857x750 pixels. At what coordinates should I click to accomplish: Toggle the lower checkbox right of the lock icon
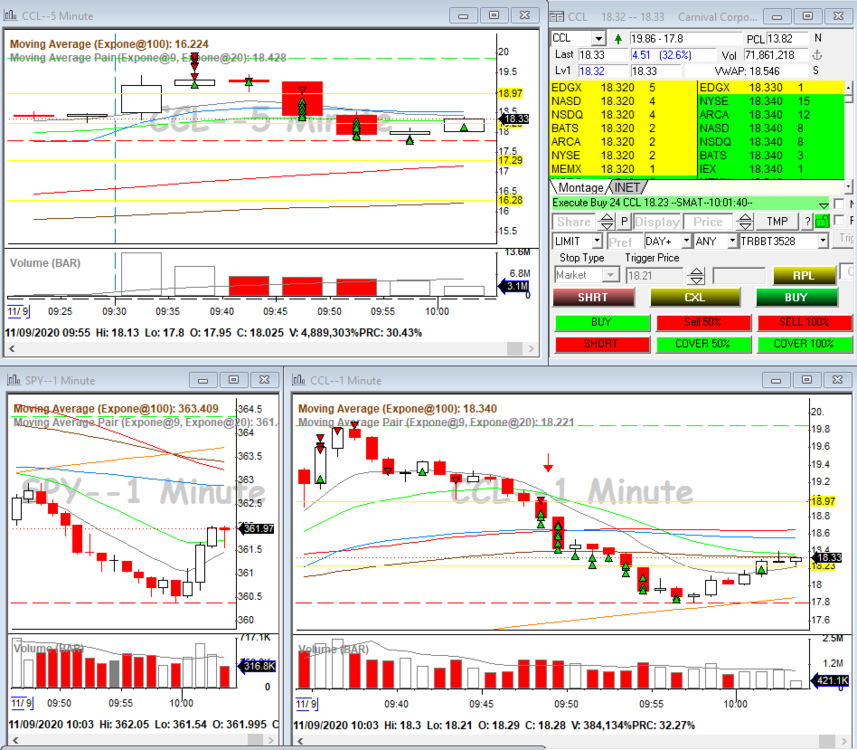pyautogui.click(x=839, y=222)
